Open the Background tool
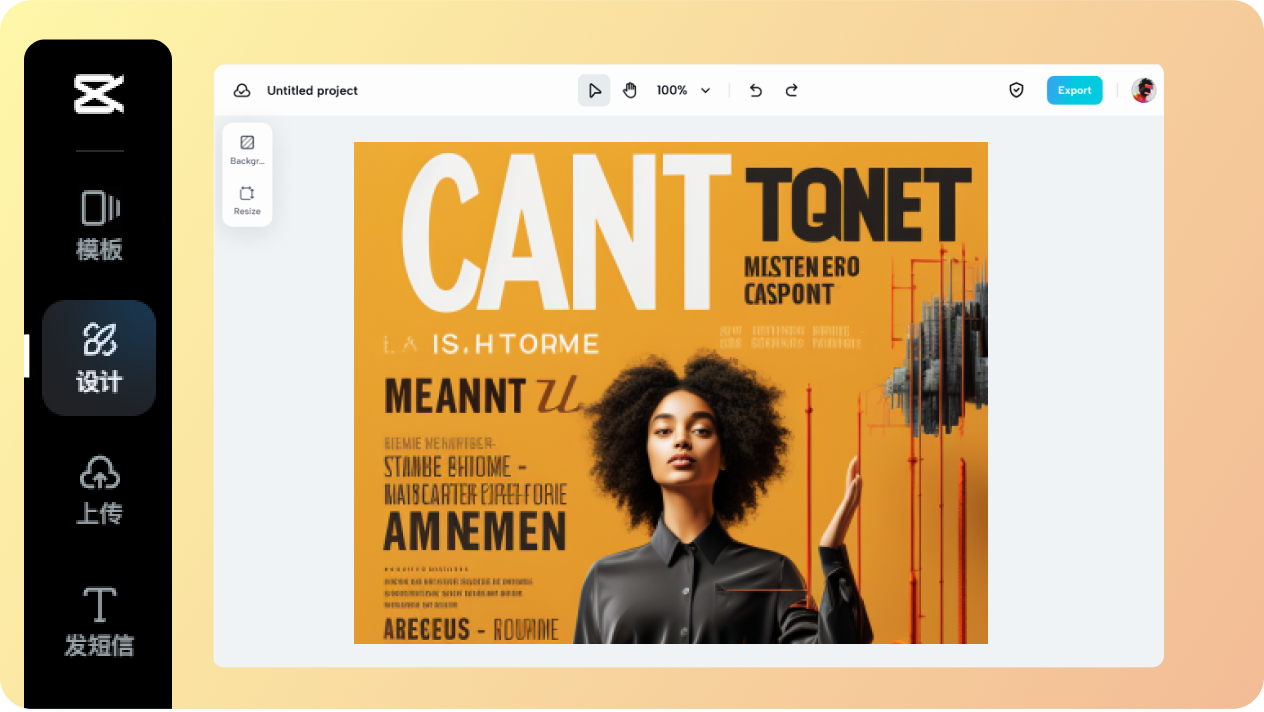Image resolution: width=1264 pixels, height=712 pixels. point(247,149)
